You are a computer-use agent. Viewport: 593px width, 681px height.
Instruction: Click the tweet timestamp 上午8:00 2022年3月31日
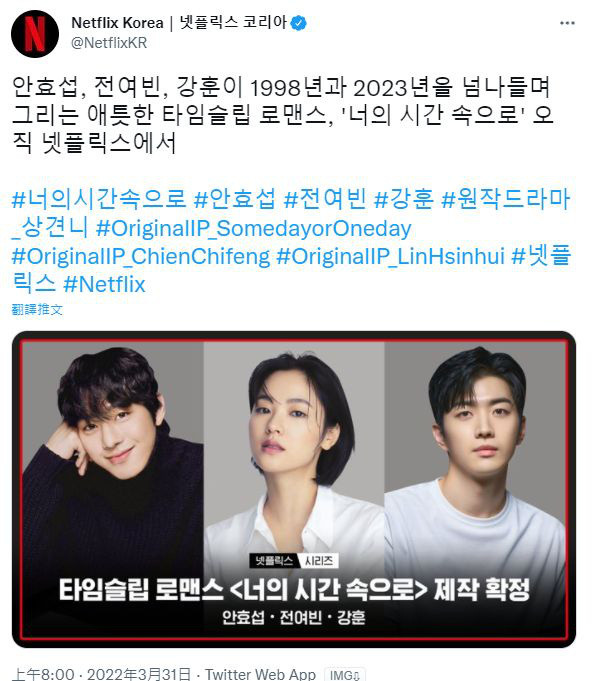tap(102, 674)
